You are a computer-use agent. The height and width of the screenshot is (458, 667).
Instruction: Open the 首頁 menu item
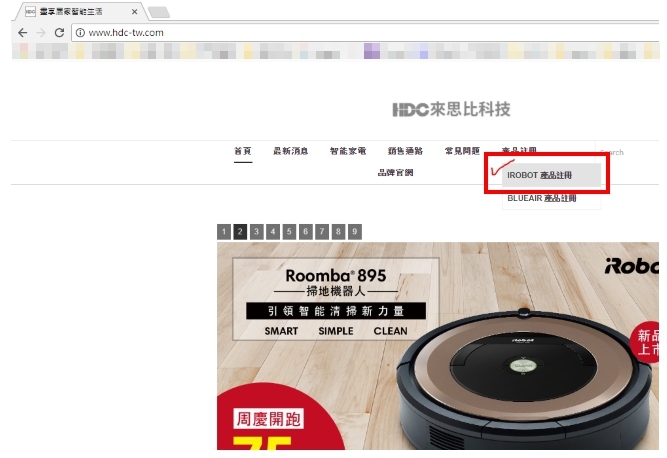click(243, 151)
